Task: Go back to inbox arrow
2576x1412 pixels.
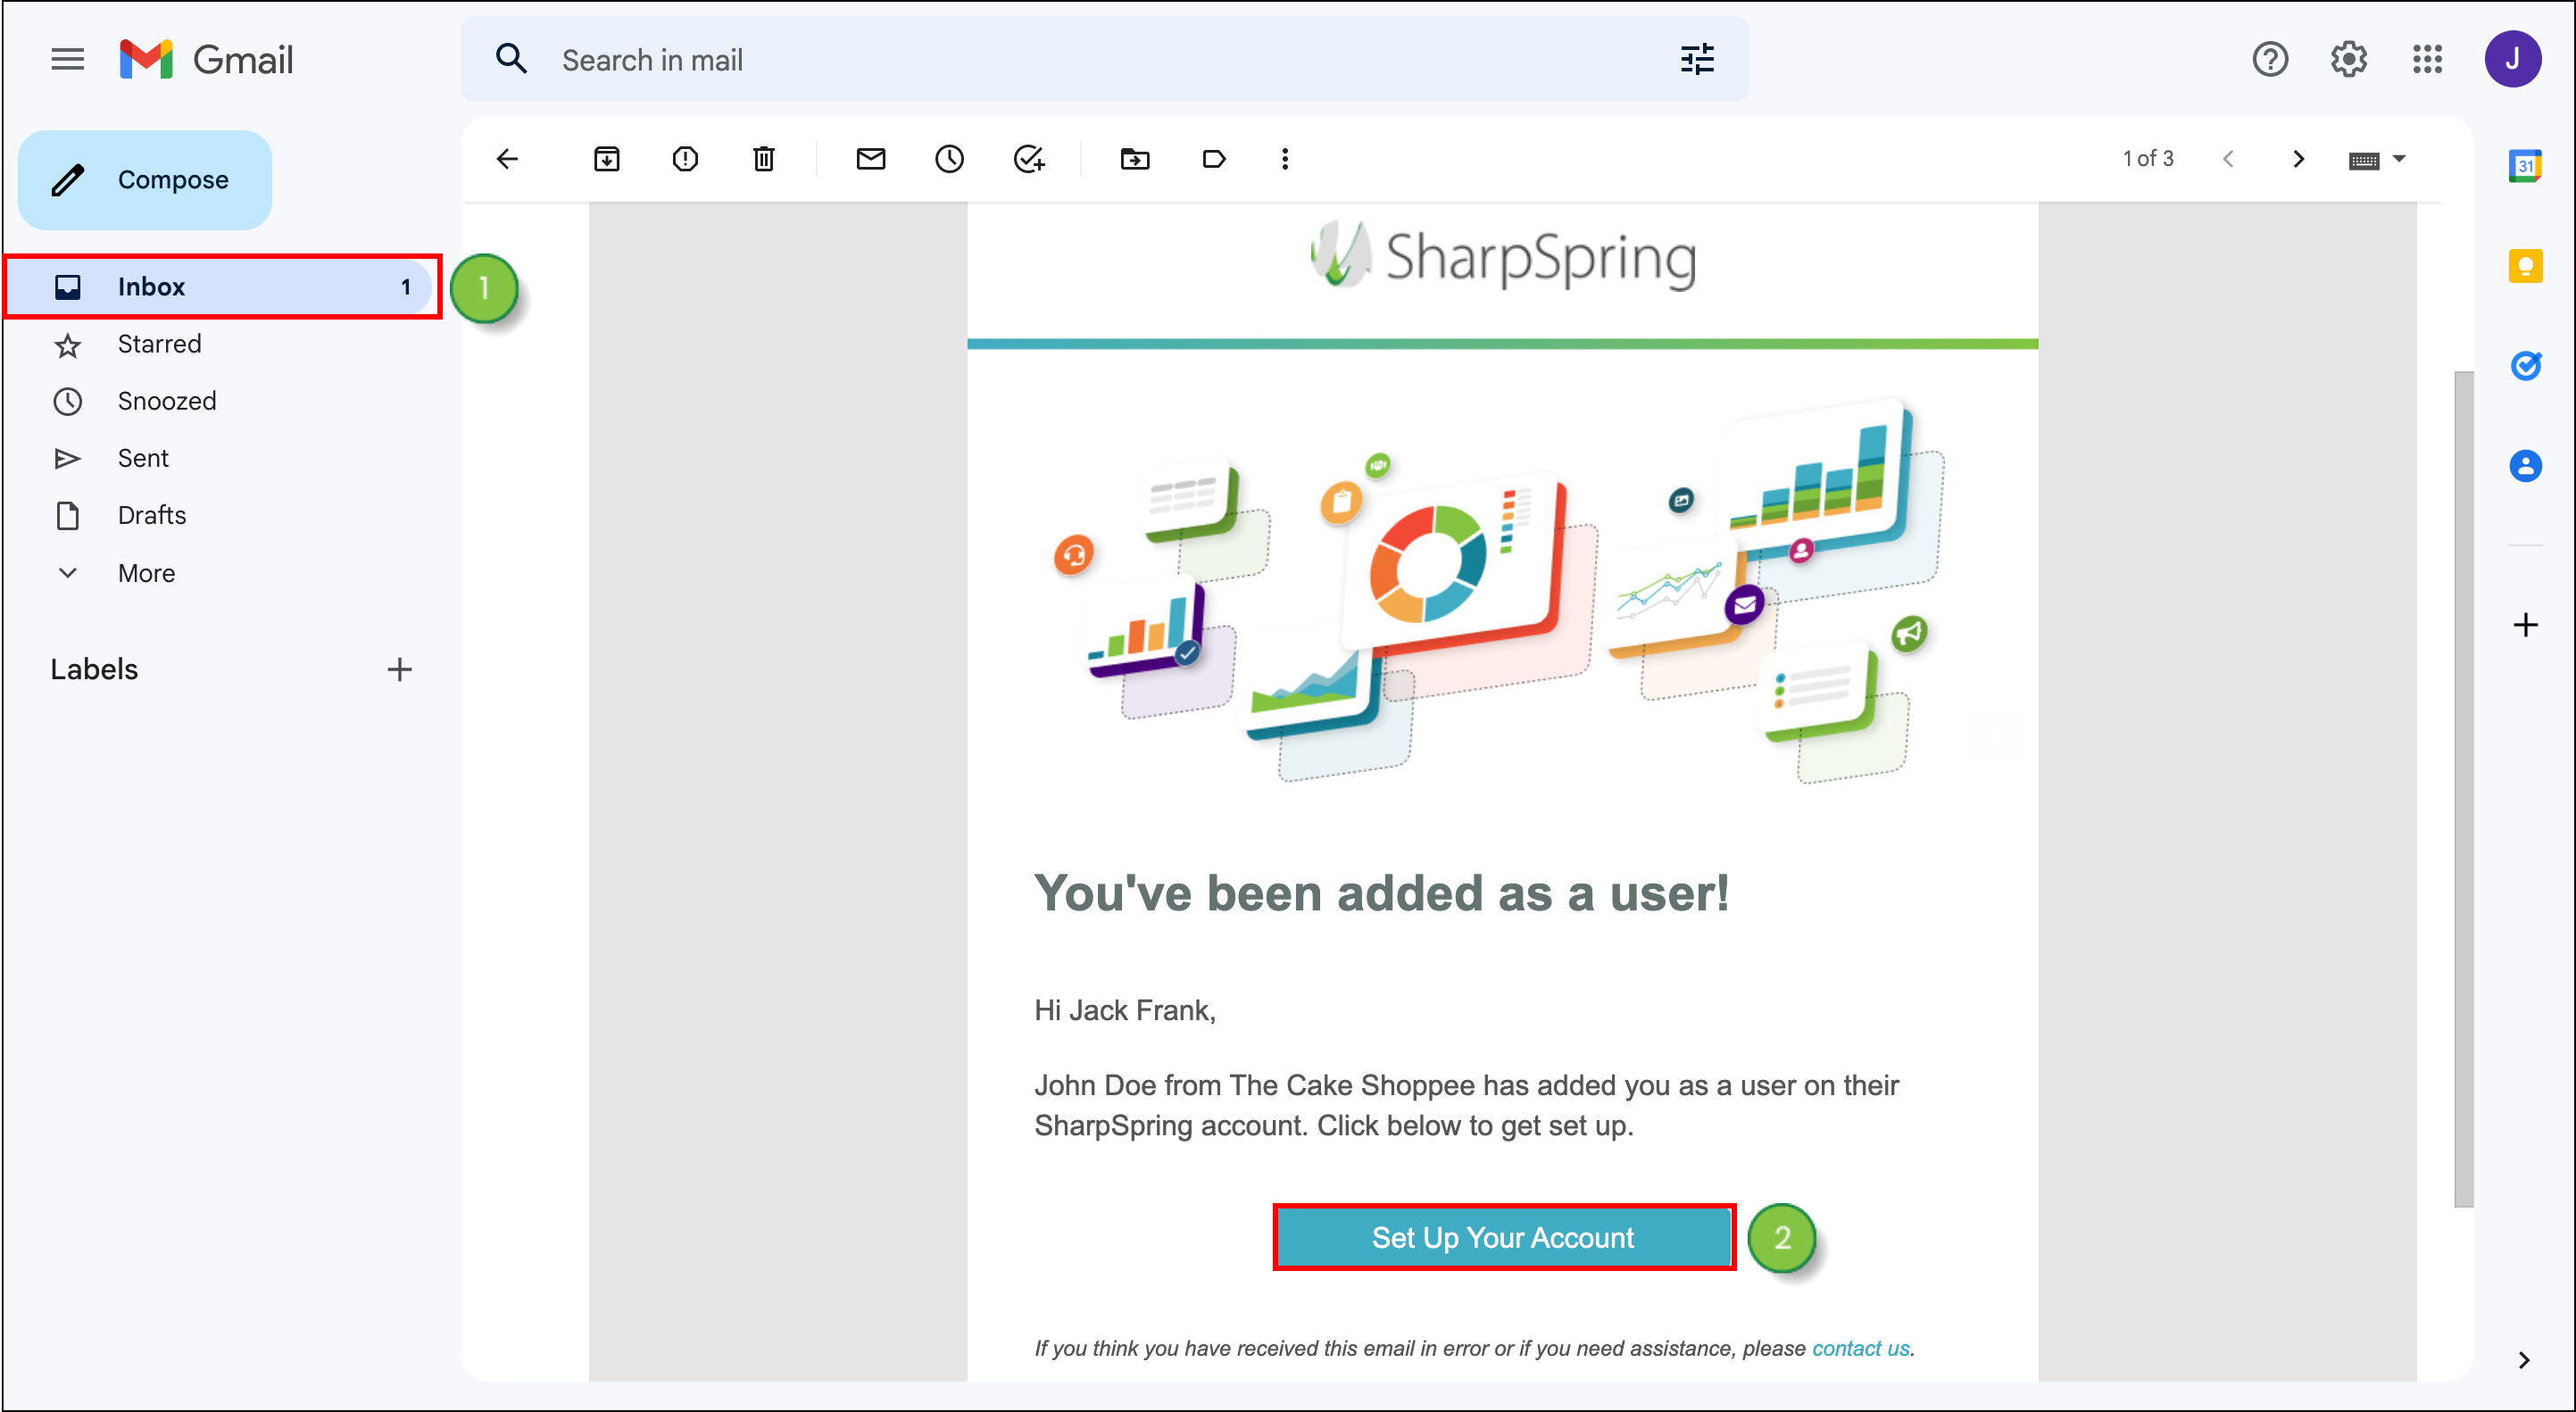Action: pyautogui.click(x=507, y=159)
